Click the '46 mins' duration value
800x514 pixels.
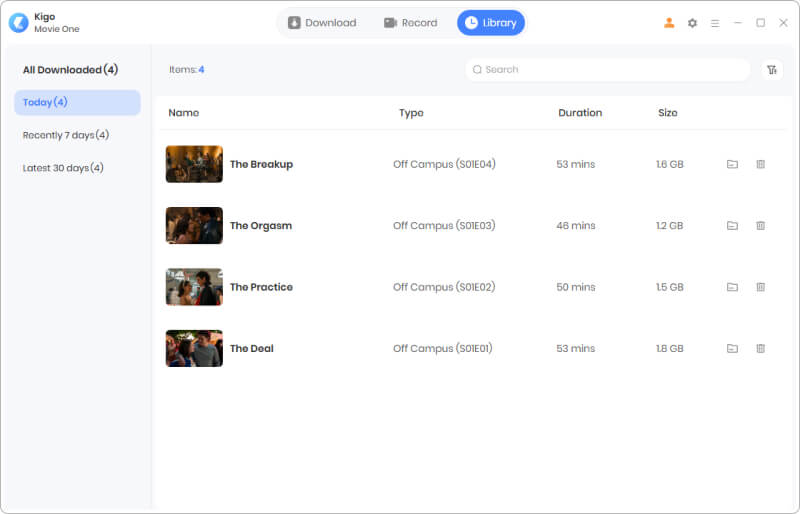(576, 226)
